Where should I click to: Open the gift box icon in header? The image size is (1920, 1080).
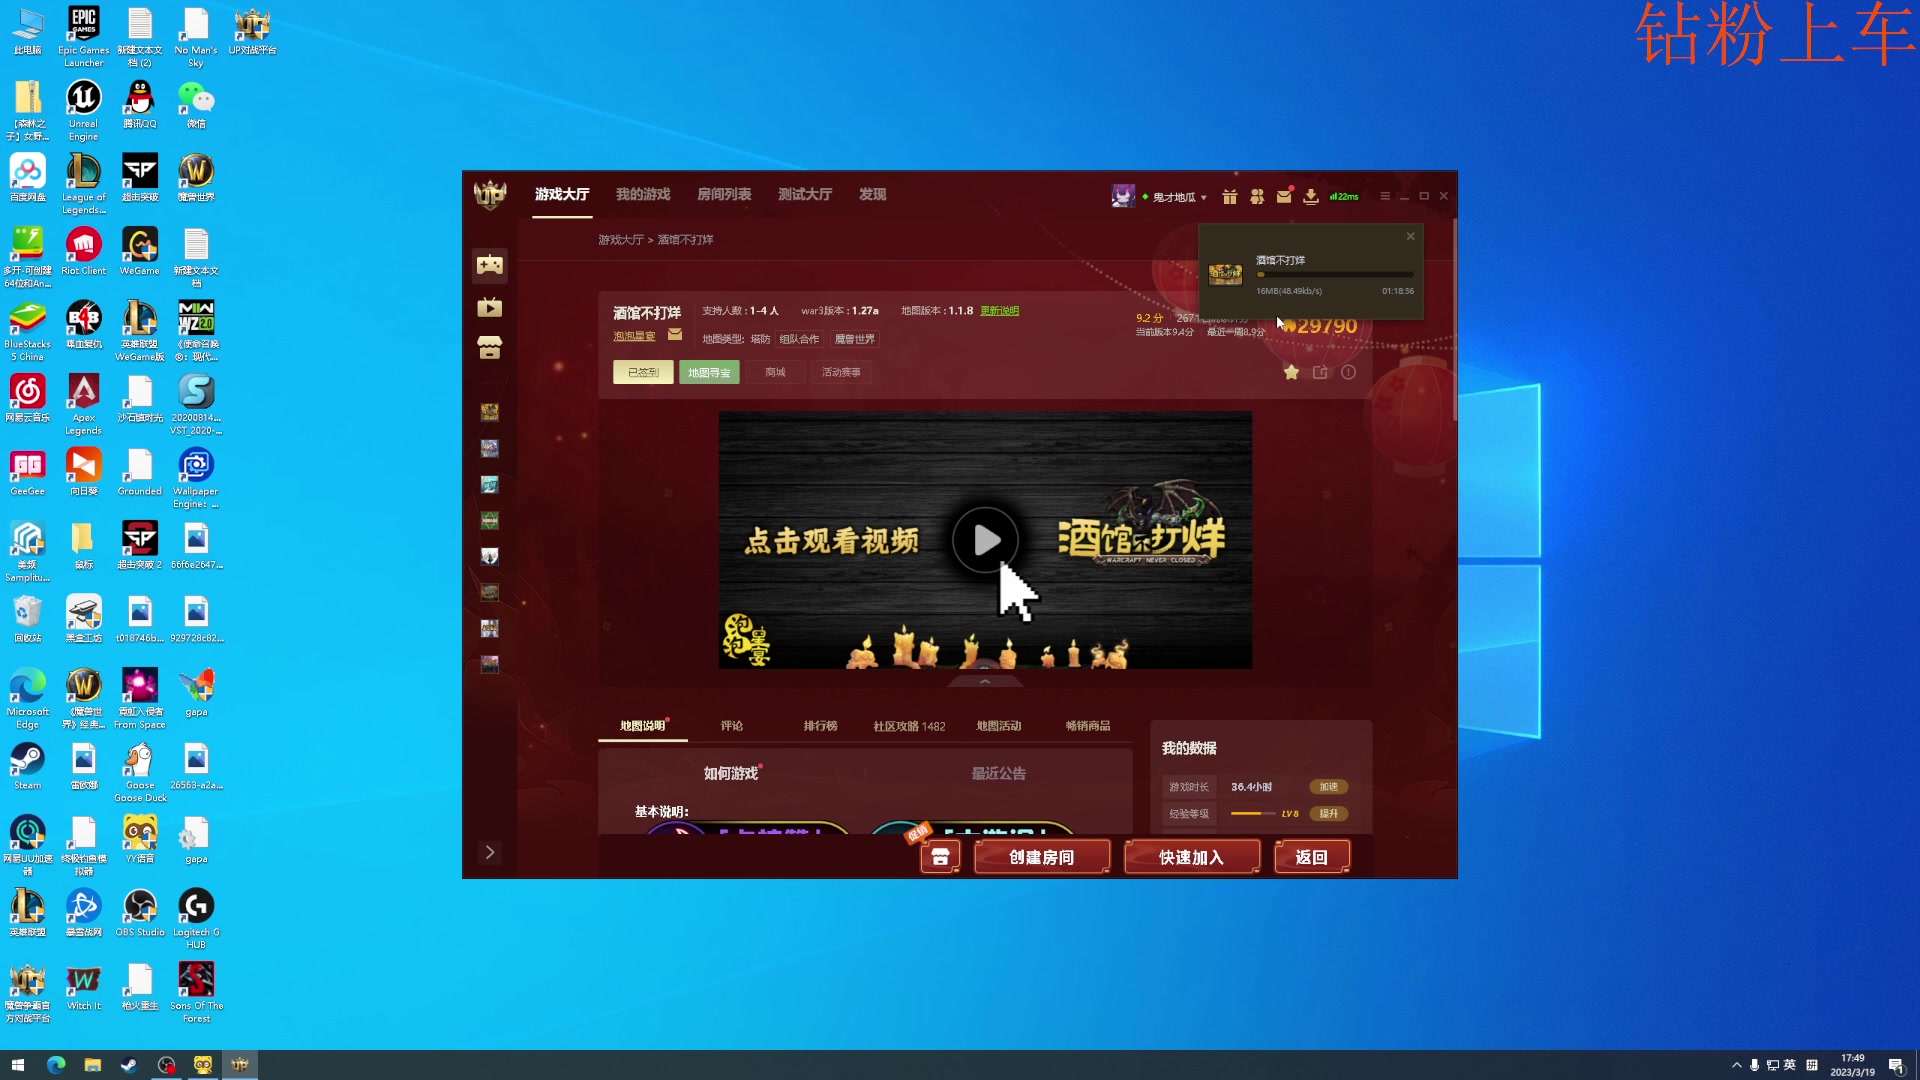[x=1230, y=197]
